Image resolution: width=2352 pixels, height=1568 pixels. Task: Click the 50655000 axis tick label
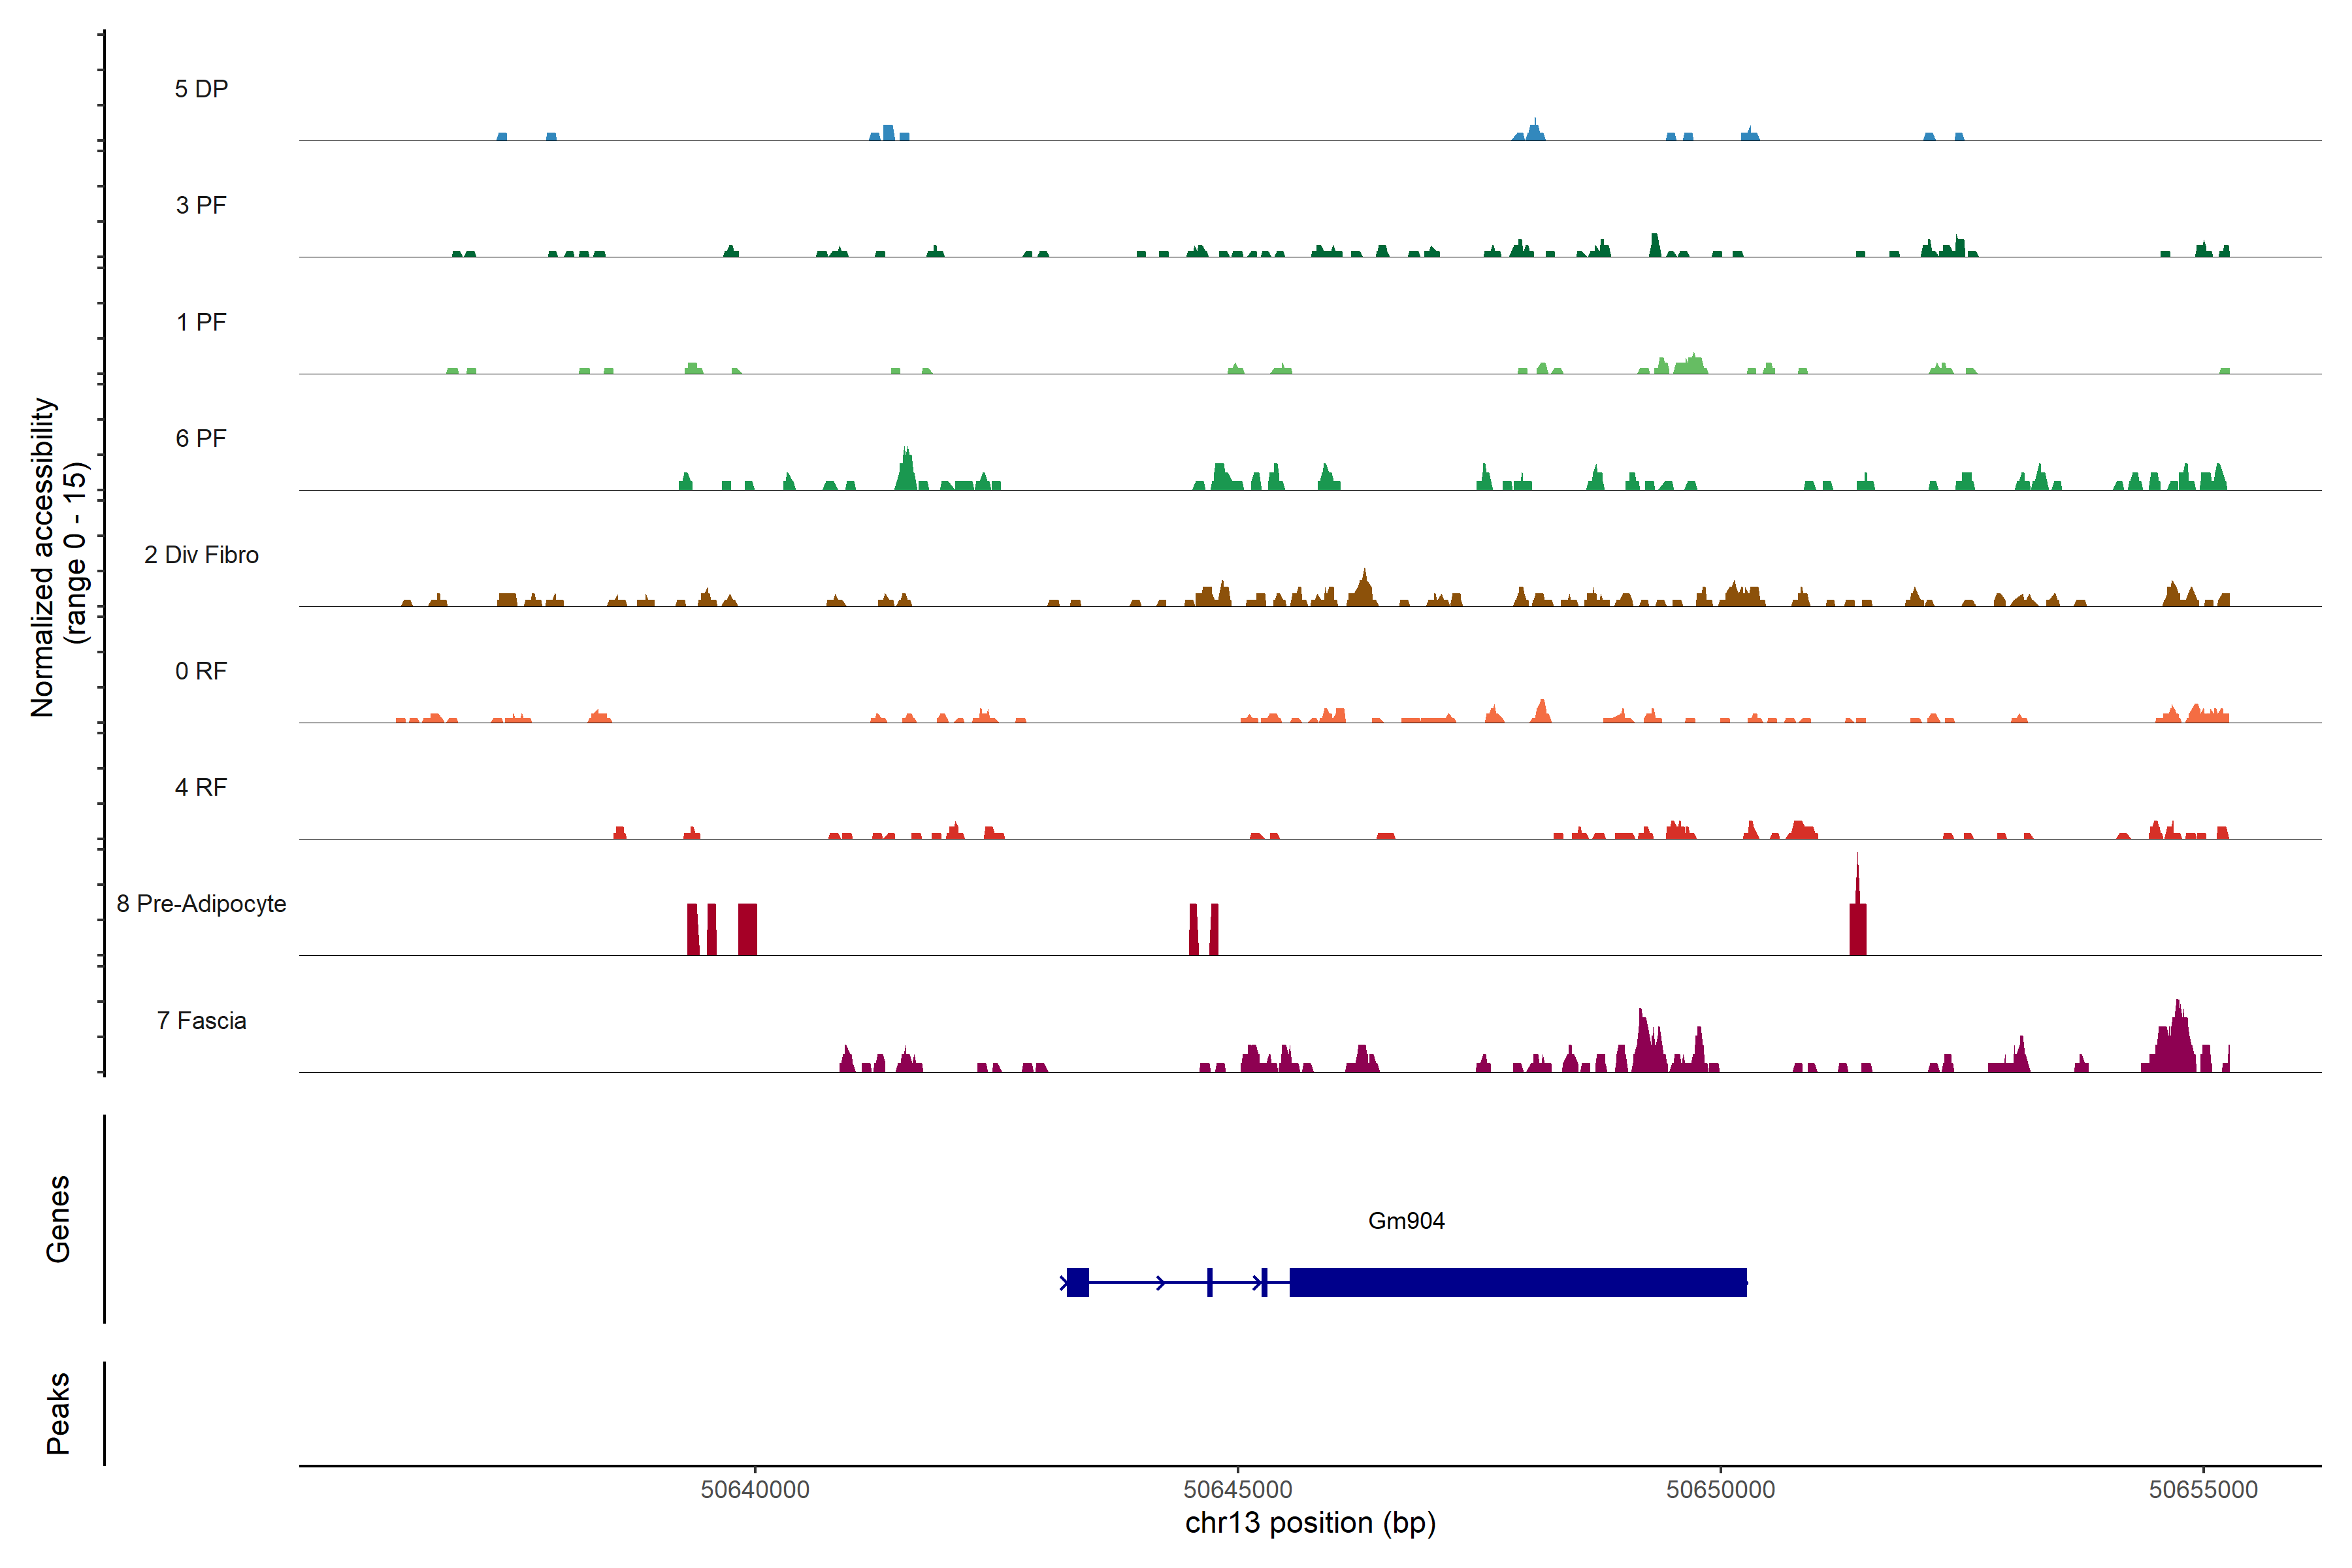pos(2203,1489)
